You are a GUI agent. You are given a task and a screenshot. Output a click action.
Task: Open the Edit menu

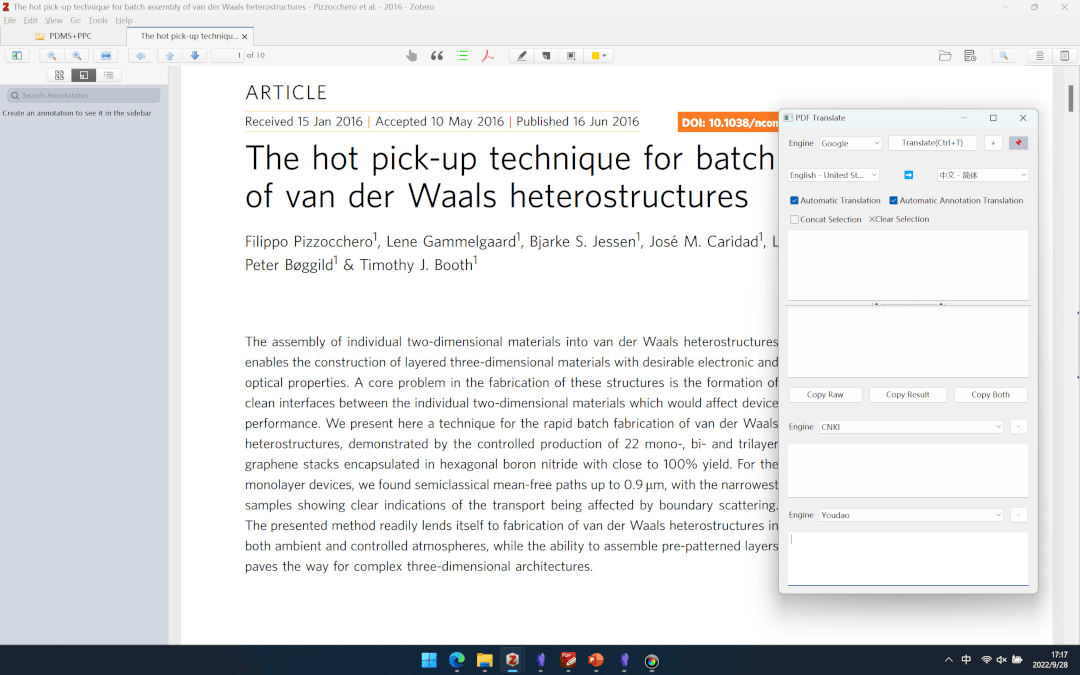tap(30, 21)
